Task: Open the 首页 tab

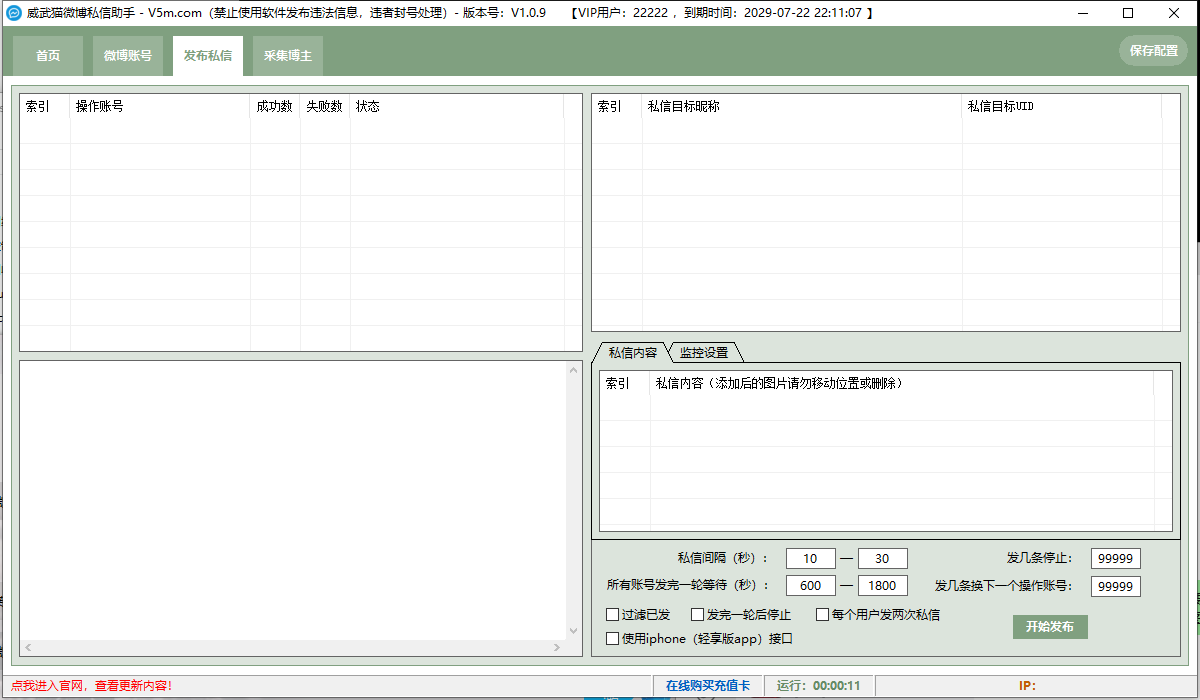Action: click(48, 56)
